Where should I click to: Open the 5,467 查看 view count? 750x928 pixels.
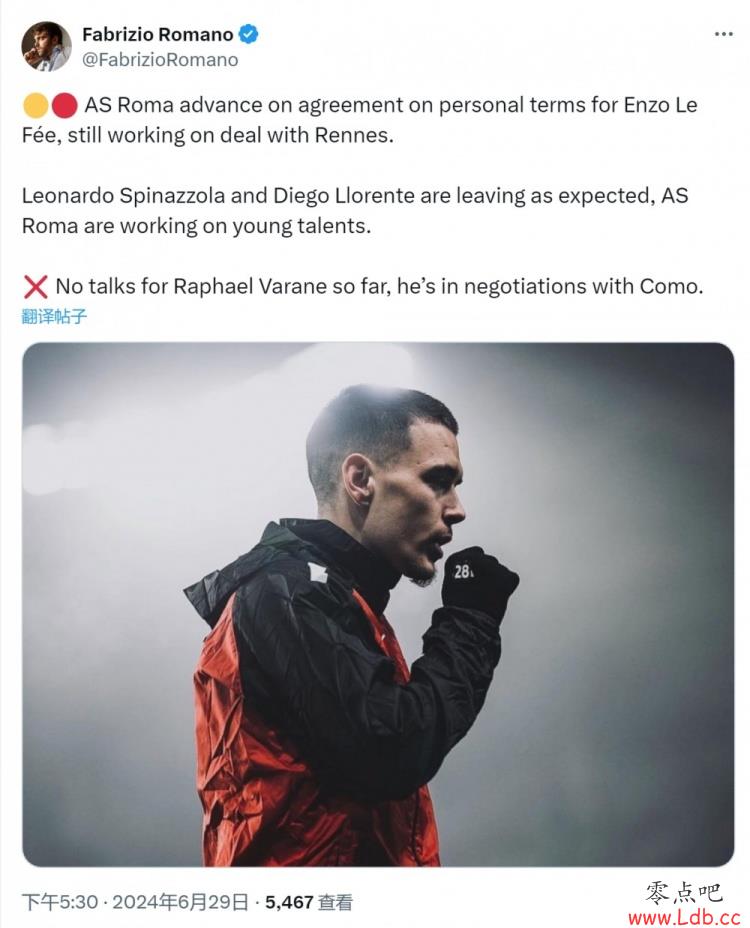(308, 902)
